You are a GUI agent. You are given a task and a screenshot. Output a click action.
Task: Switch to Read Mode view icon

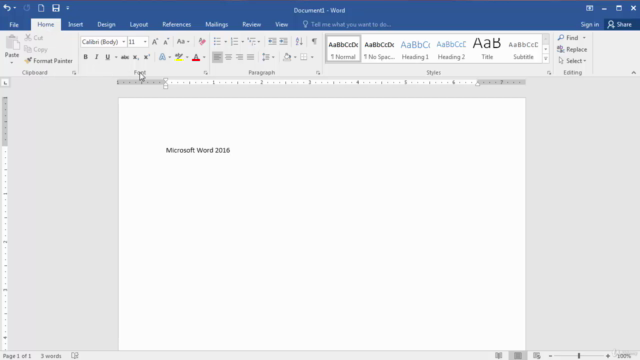click(x=498, y=356)
